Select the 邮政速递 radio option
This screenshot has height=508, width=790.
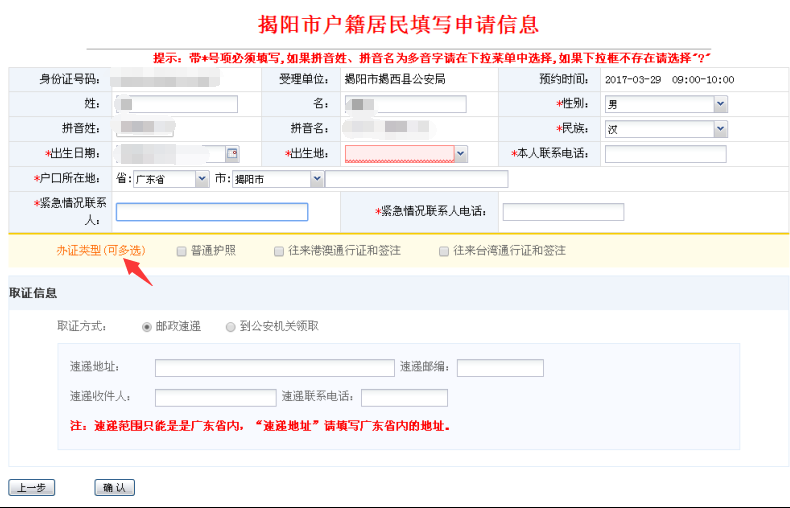coord(147,327)
